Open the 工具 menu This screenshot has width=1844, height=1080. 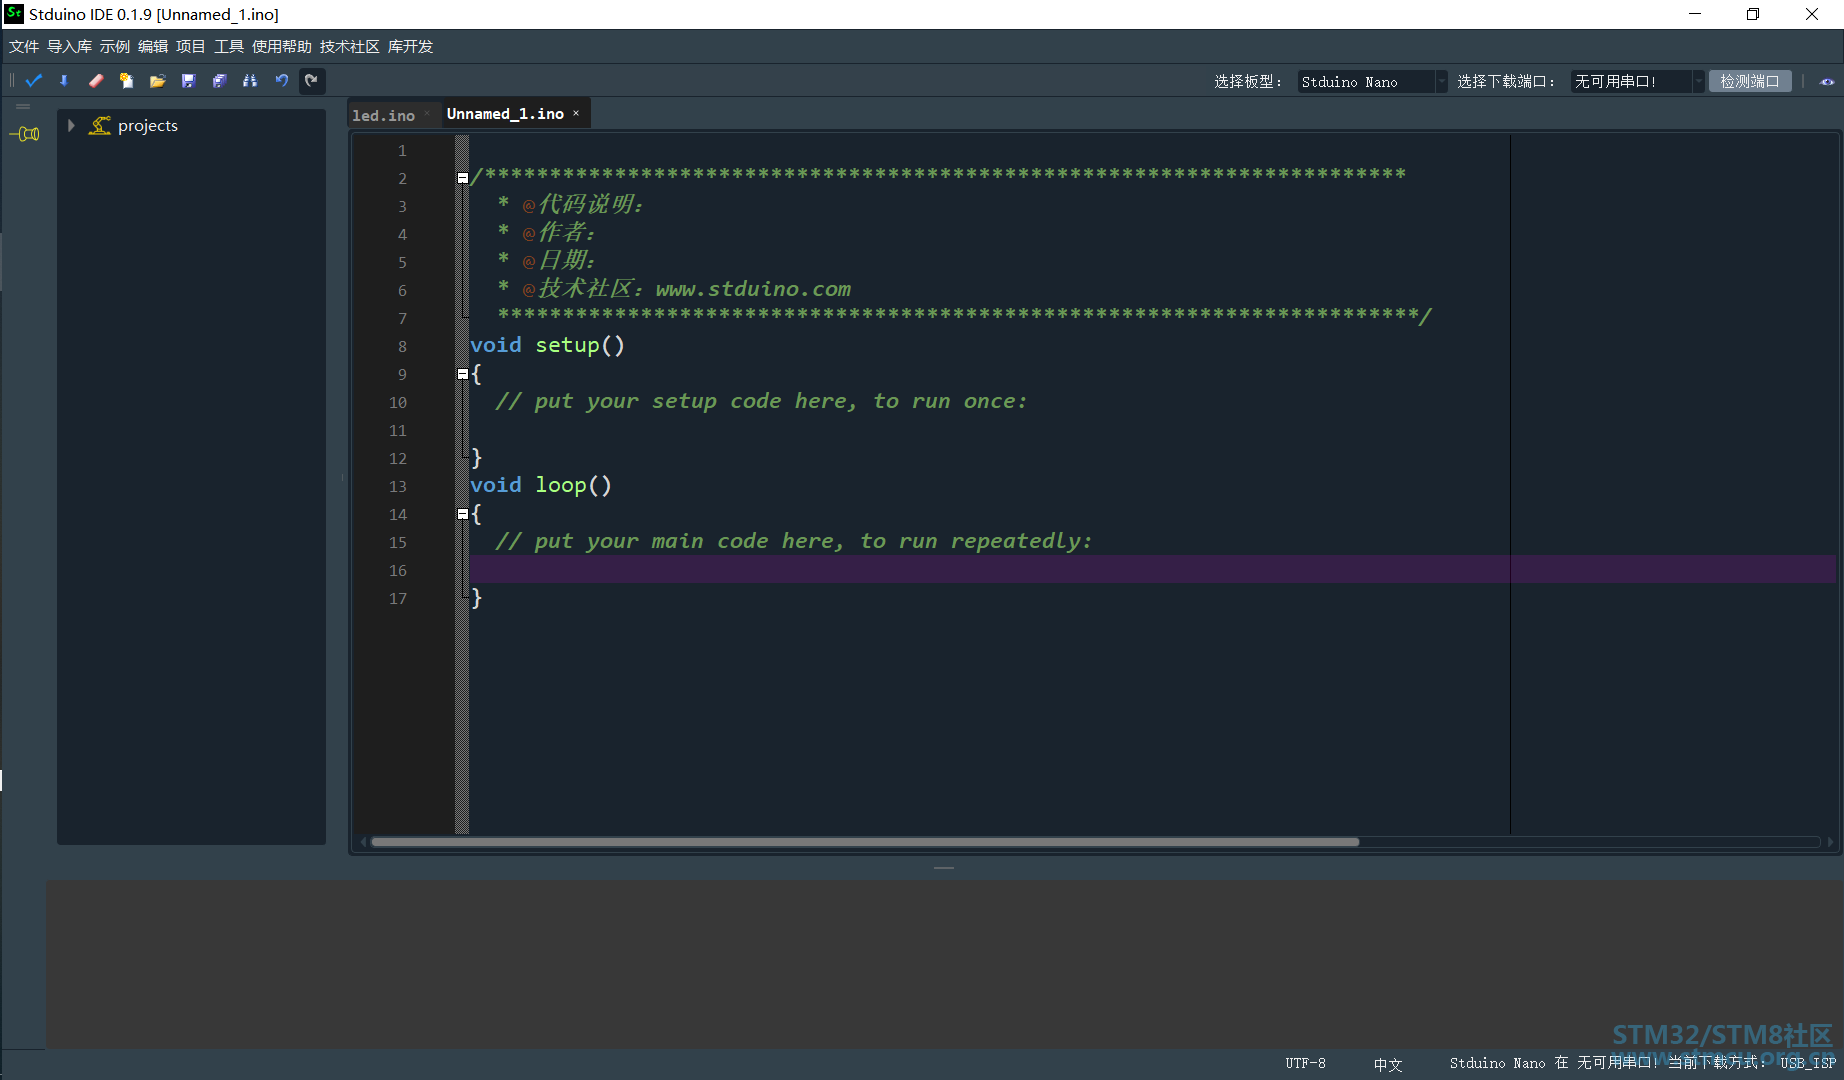pyautogui.click(x=229, y=47)
